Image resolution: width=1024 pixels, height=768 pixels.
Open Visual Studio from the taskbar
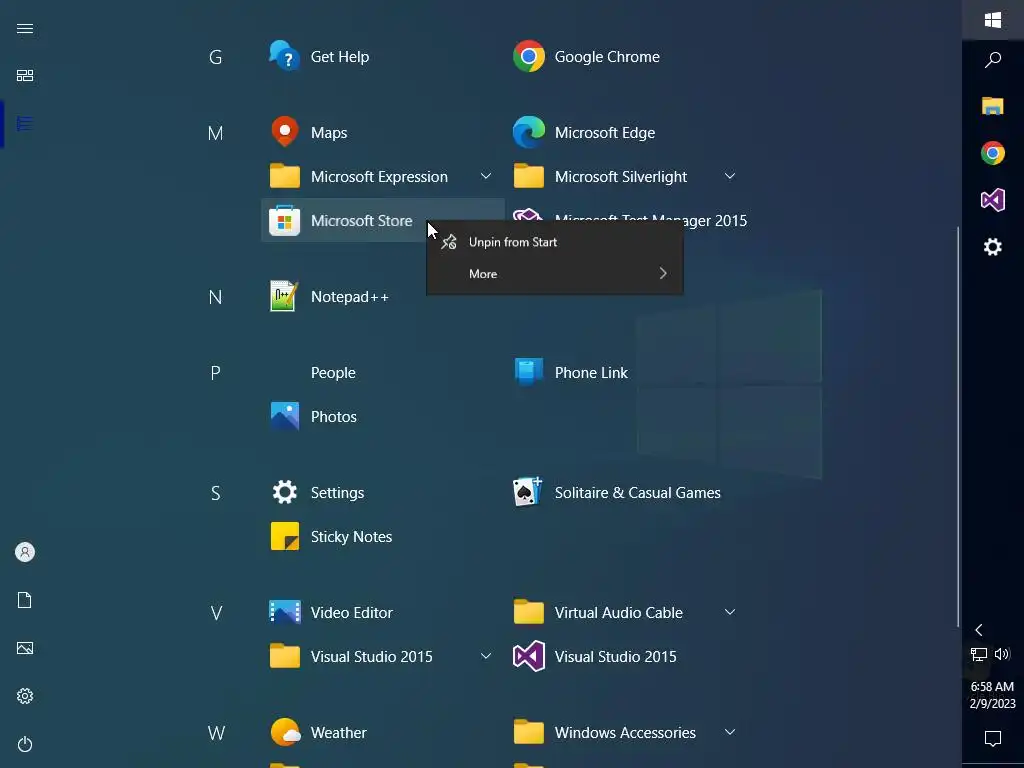[993, 200]
